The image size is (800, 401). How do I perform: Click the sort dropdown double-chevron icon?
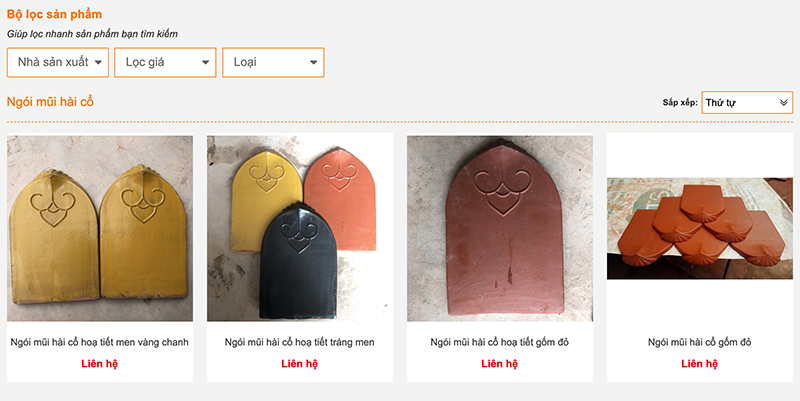pos(784,102)
